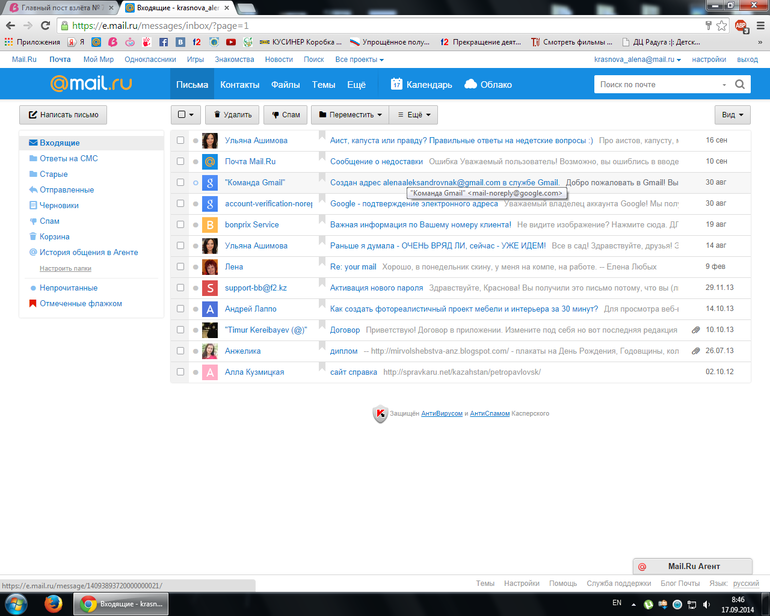Viewport: 770px width, 616px height.
Task: Open the select-all checkbox dropdown arrow
Action: (192, 115)
